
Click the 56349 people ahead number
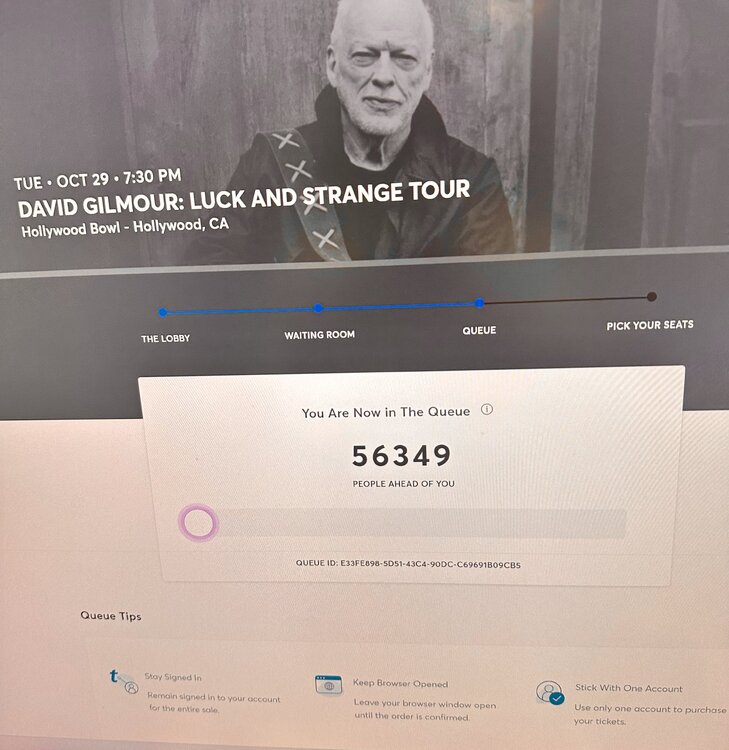402,456
